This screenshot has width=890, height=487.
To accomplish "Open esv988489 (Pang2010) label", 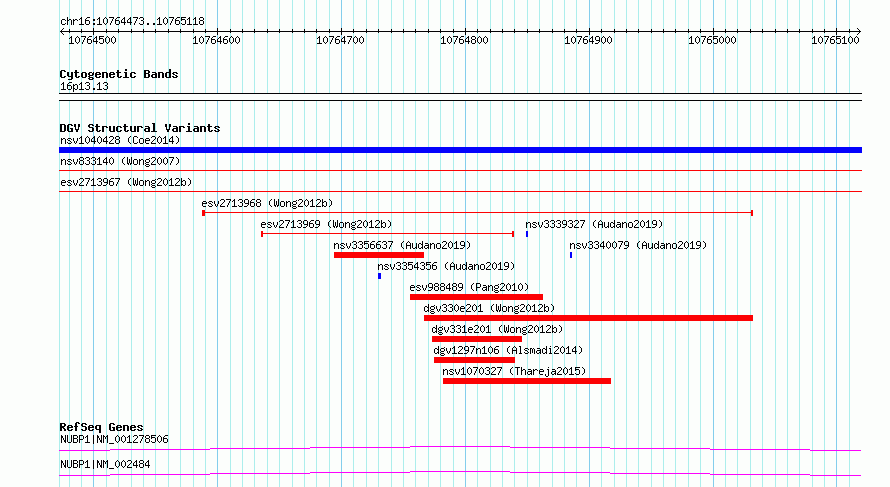I will pyautogui.click(x=469, y=287).
